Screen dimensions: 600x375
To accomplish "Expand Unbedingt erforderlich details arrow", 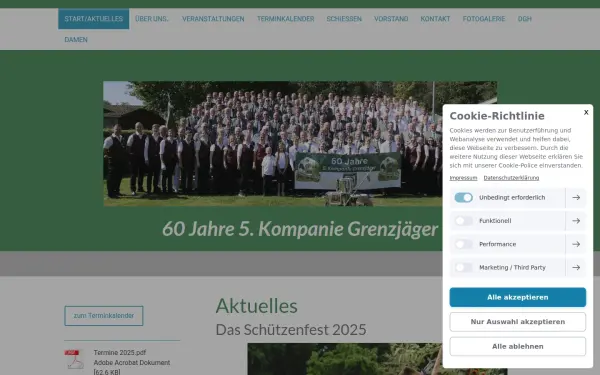I will (x=576, y=197).
